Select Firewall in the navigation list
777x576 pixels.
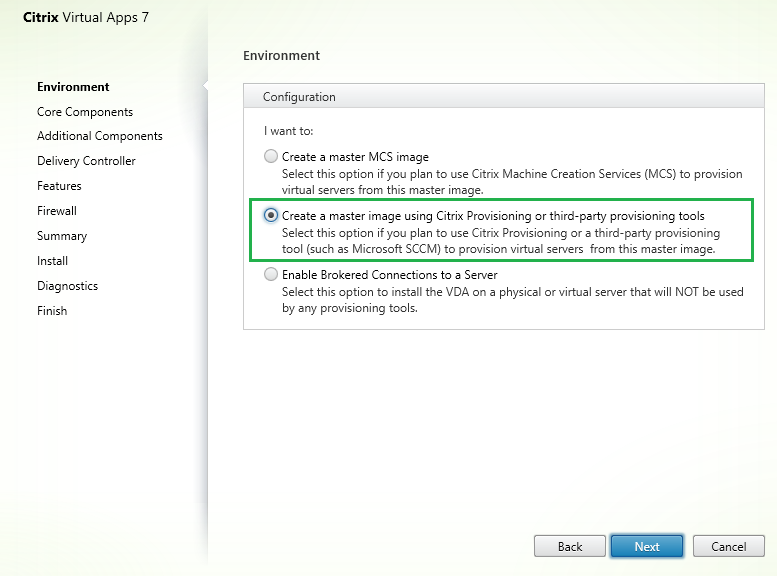57,211
